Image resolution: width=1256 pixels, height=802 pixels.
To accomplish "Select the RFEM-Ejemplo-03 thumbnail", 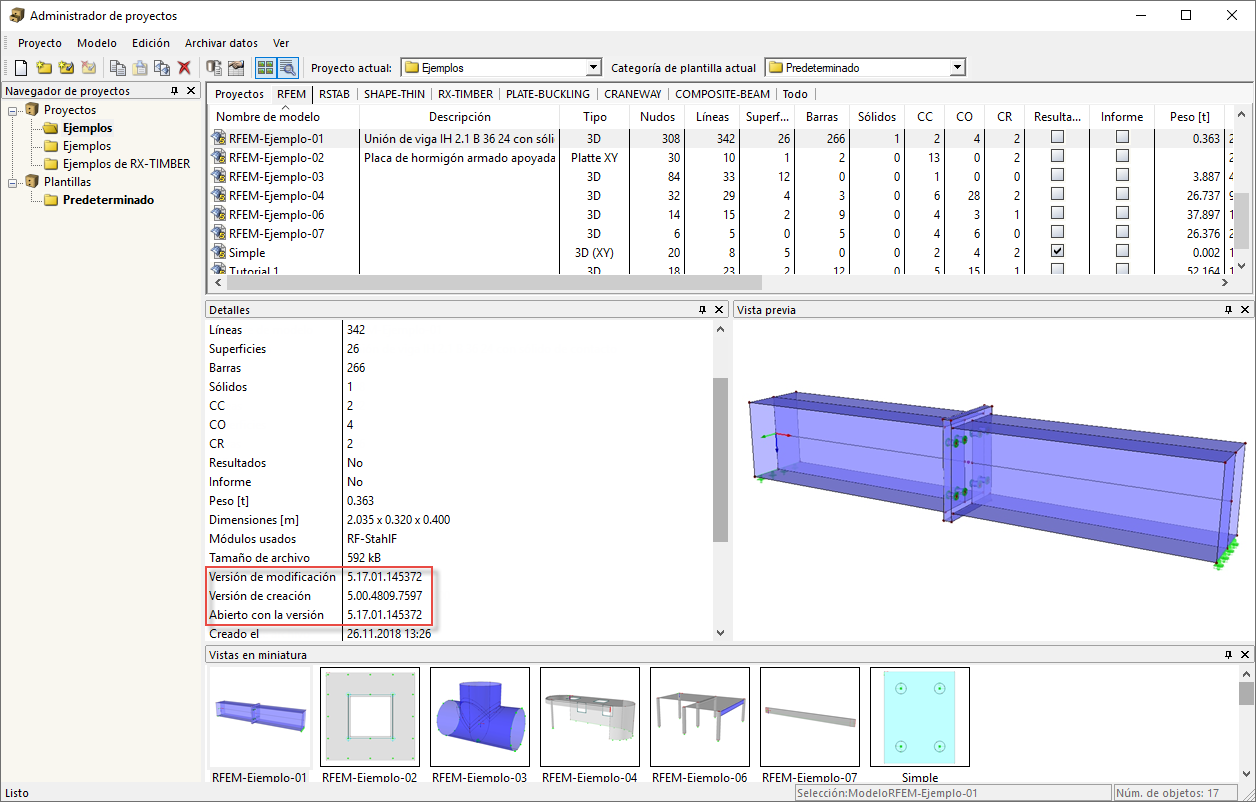I will coord(480,717).
